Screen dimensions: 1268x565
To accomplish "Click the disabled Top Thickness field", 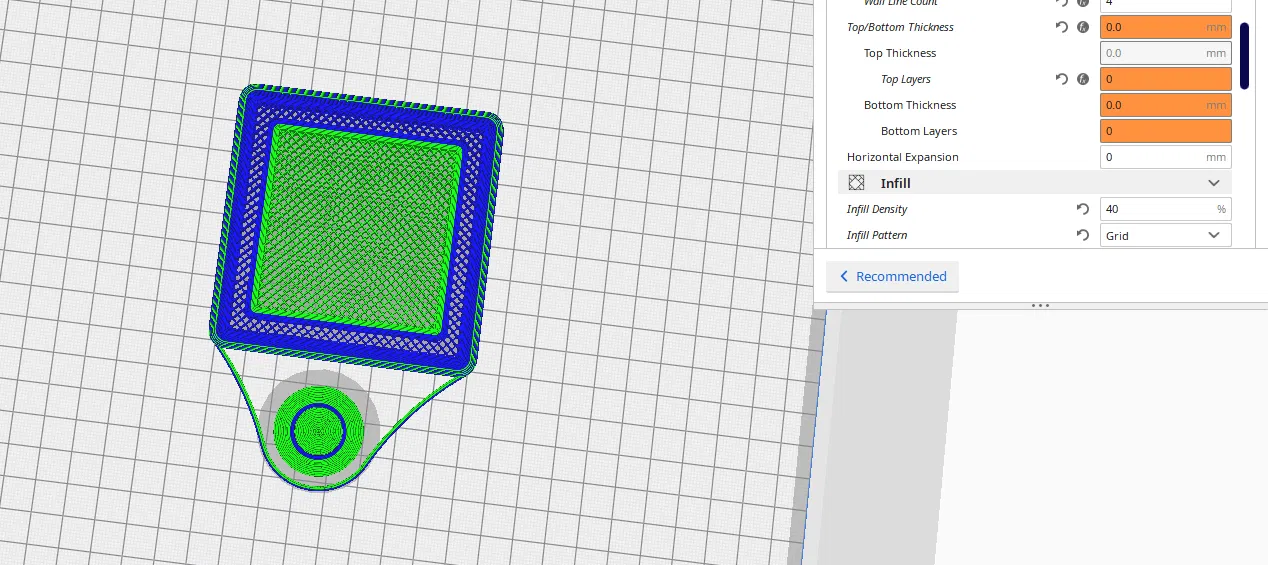I will (1166, 53).
